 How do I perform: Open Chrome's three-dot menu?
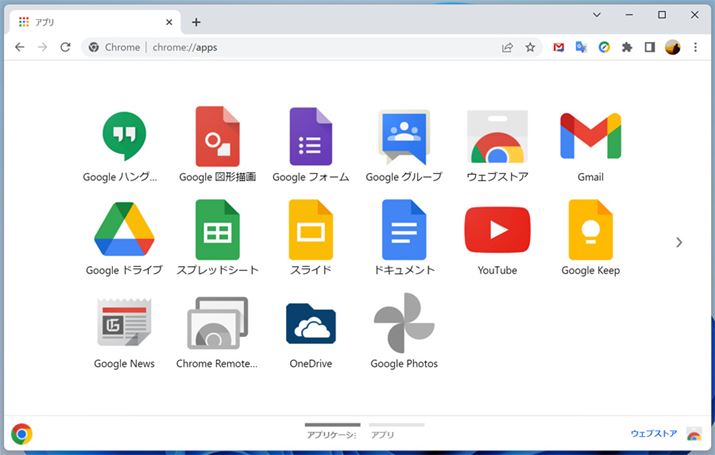pos(695,47)
